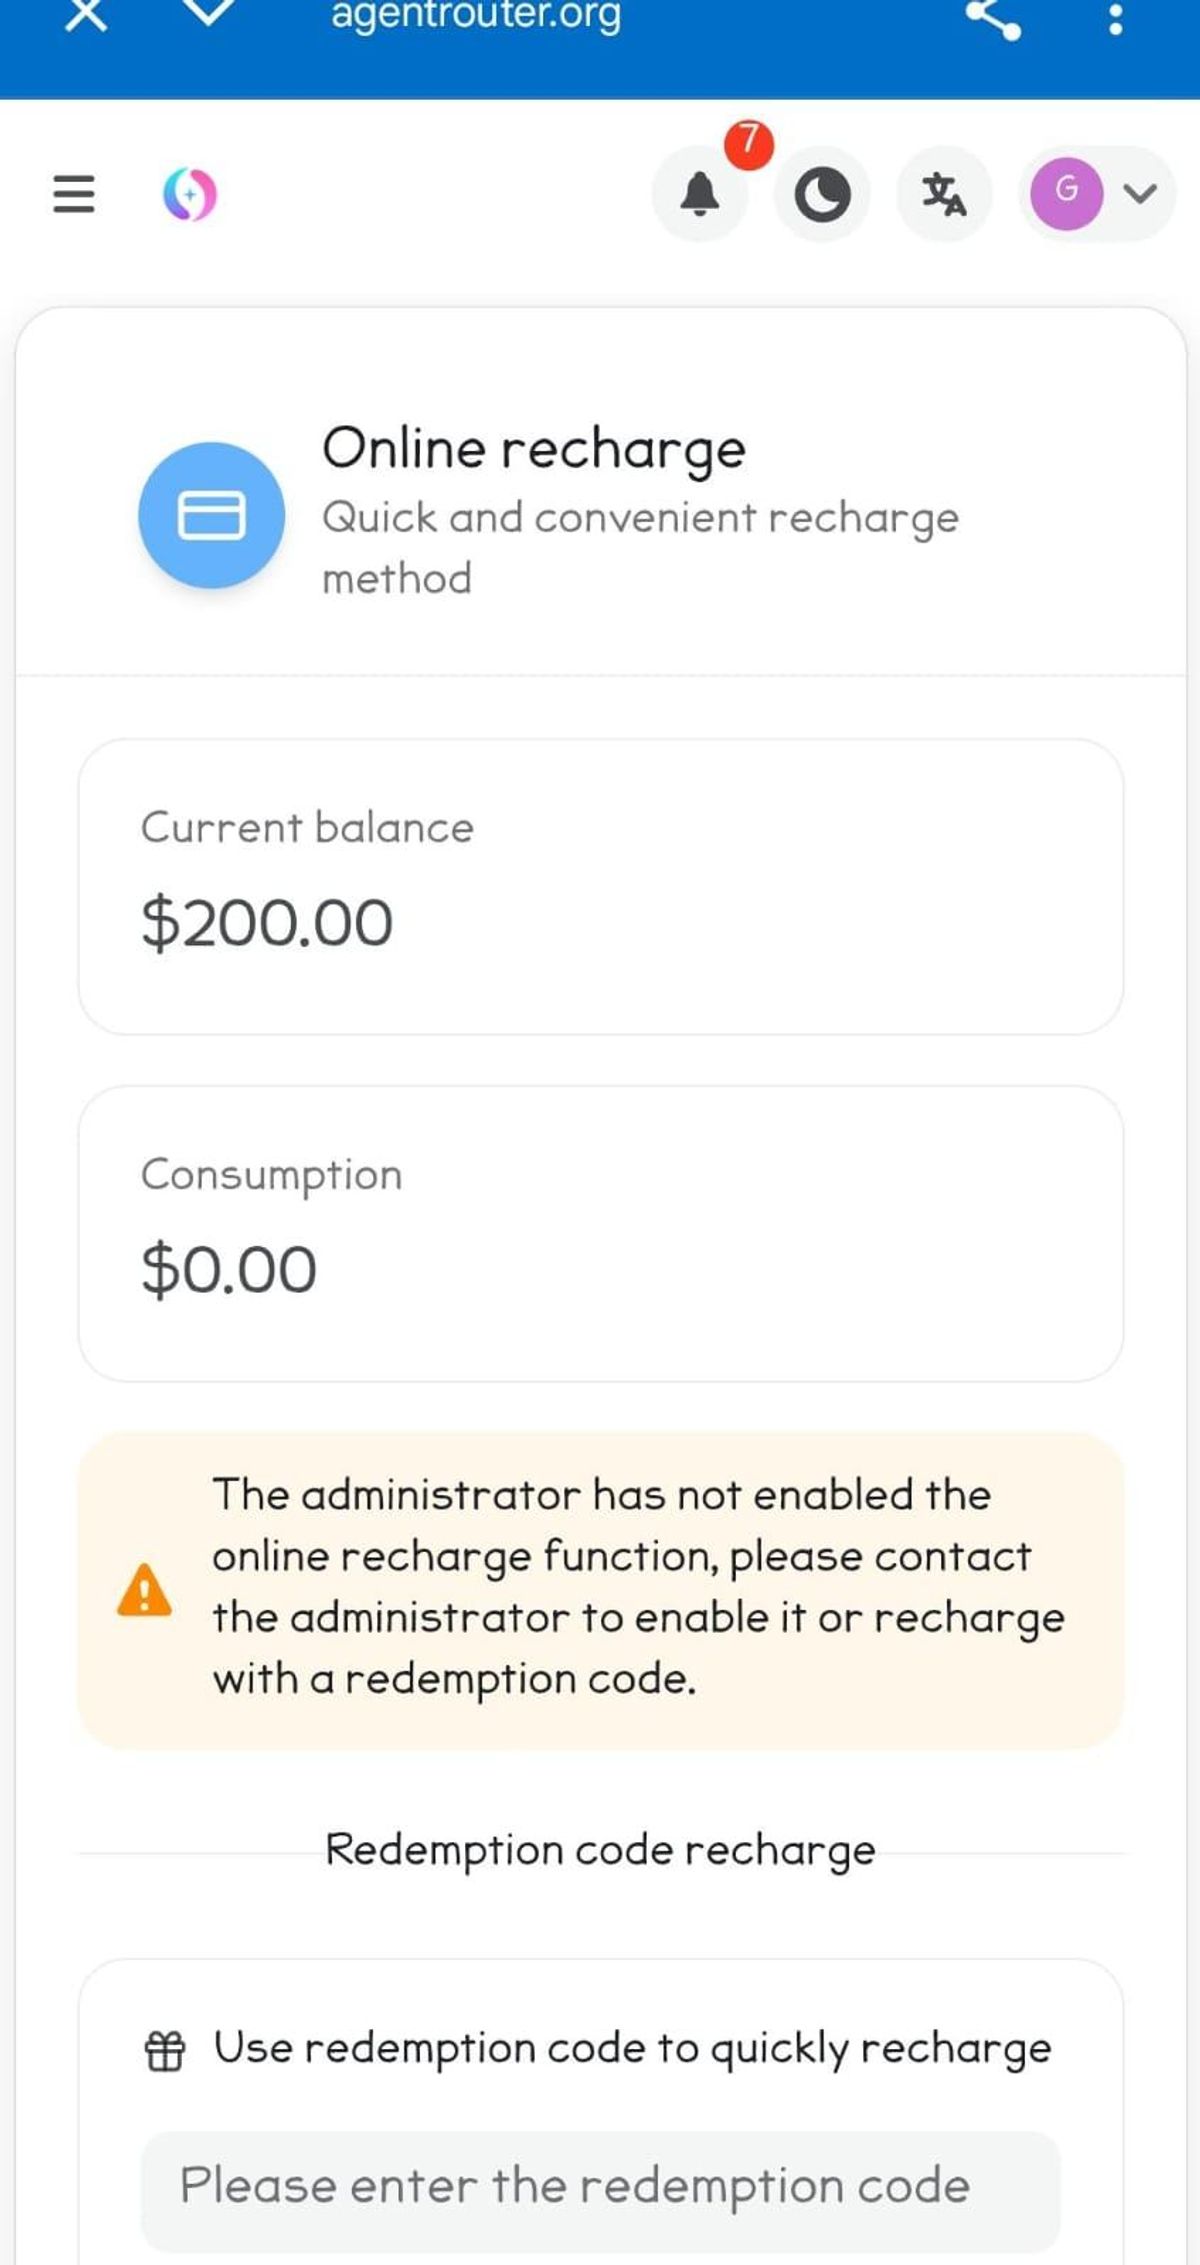Click the purple G user avatar
Image resolution: width=1200 pixels, height=2265 pixels.
pos(1067,193)
